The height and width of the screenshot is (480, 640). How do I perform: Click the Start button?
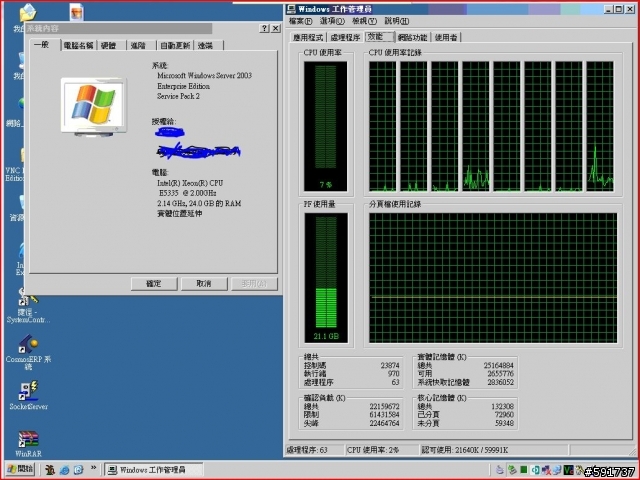(20, 469)
